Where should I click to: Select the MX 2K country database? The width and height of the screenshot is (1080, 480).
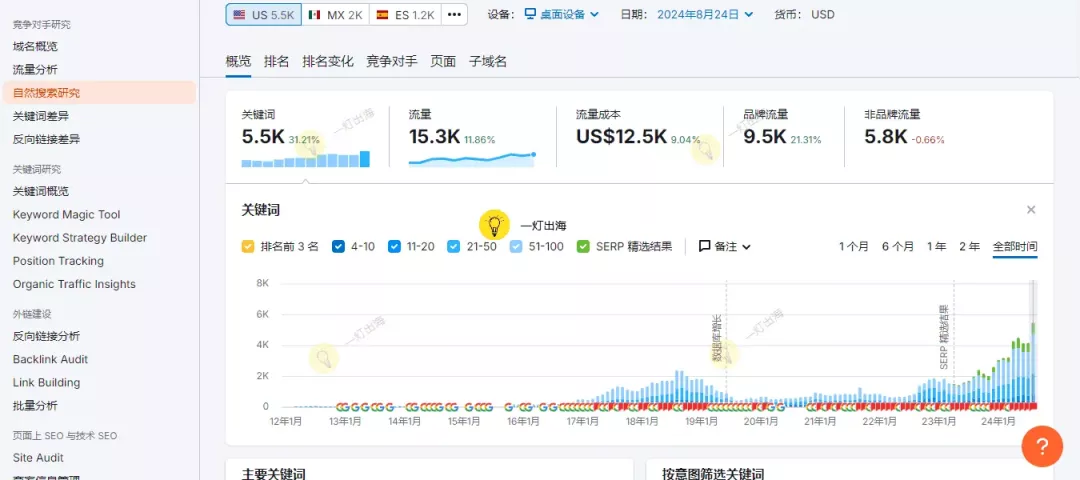tap(335, 15)
